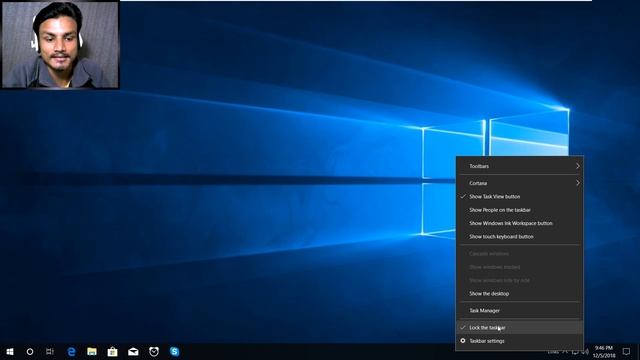Expand the Cortana submenu arrow
This screenshot has height=360, width=640.
point(578,183)
